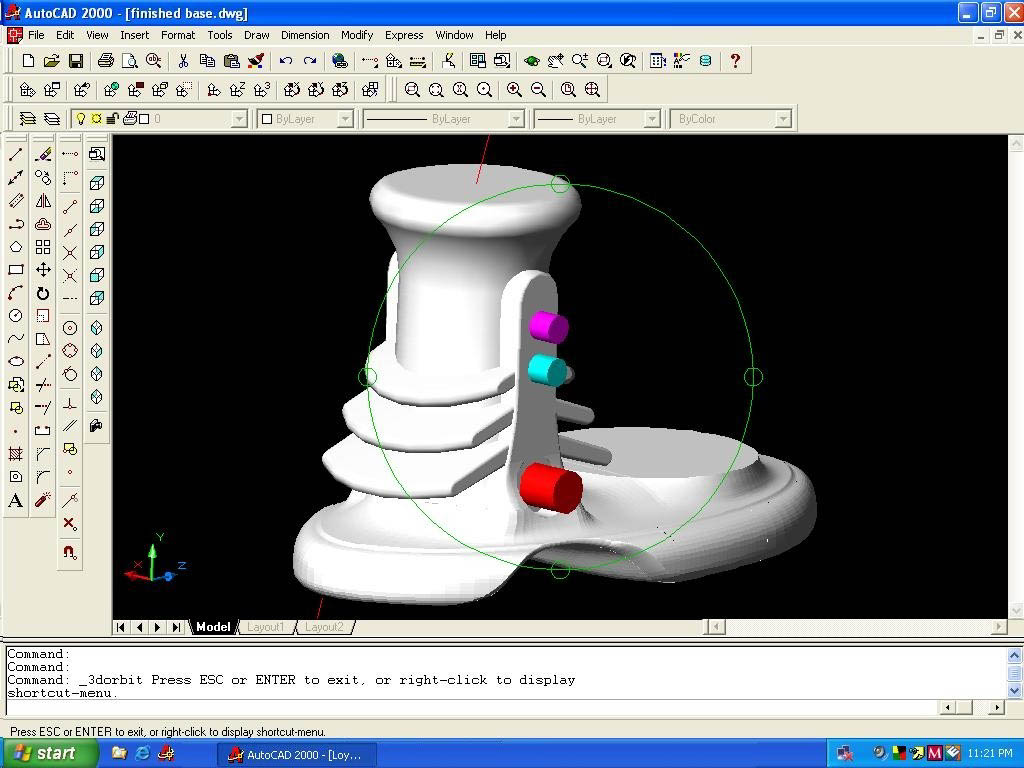Click the ByLayer color swatch
1024x768 pixels.
point(265,118)
